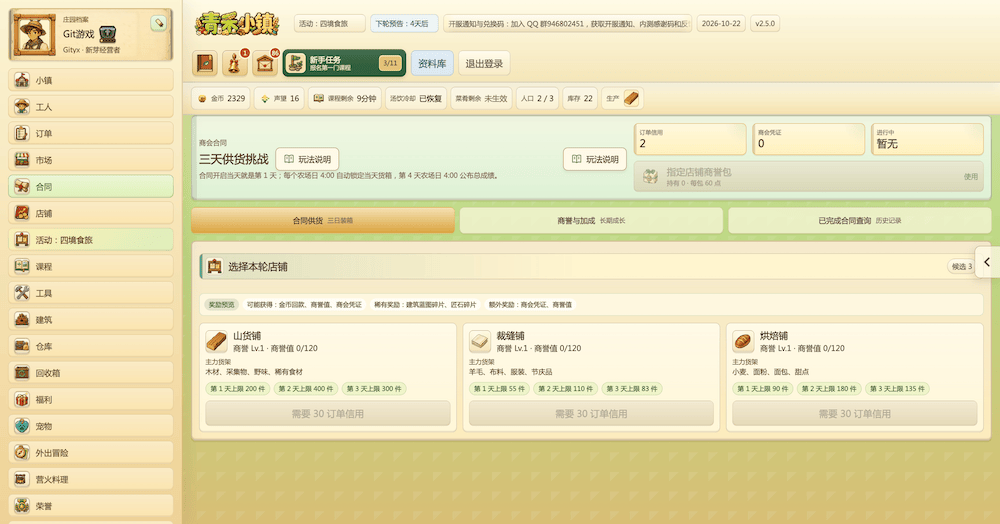Click 退出登录 to log out
Image resolution: width=1000 pixels, height=524 pixels.
484,63
